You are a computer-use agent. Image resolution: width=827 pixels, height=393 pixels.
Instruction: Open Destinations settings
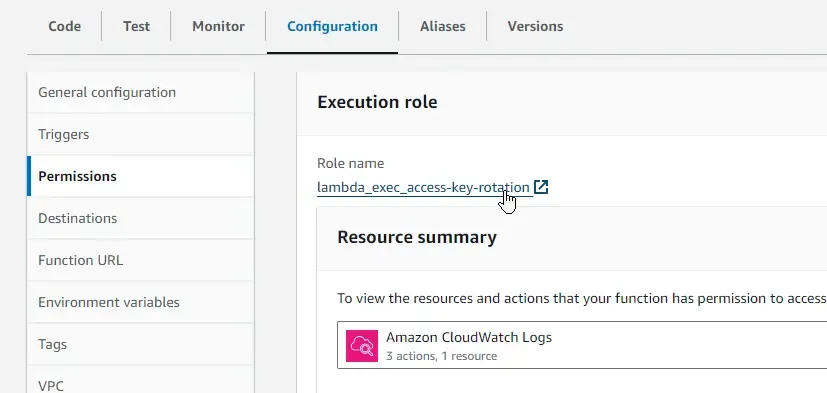(141, 218)
